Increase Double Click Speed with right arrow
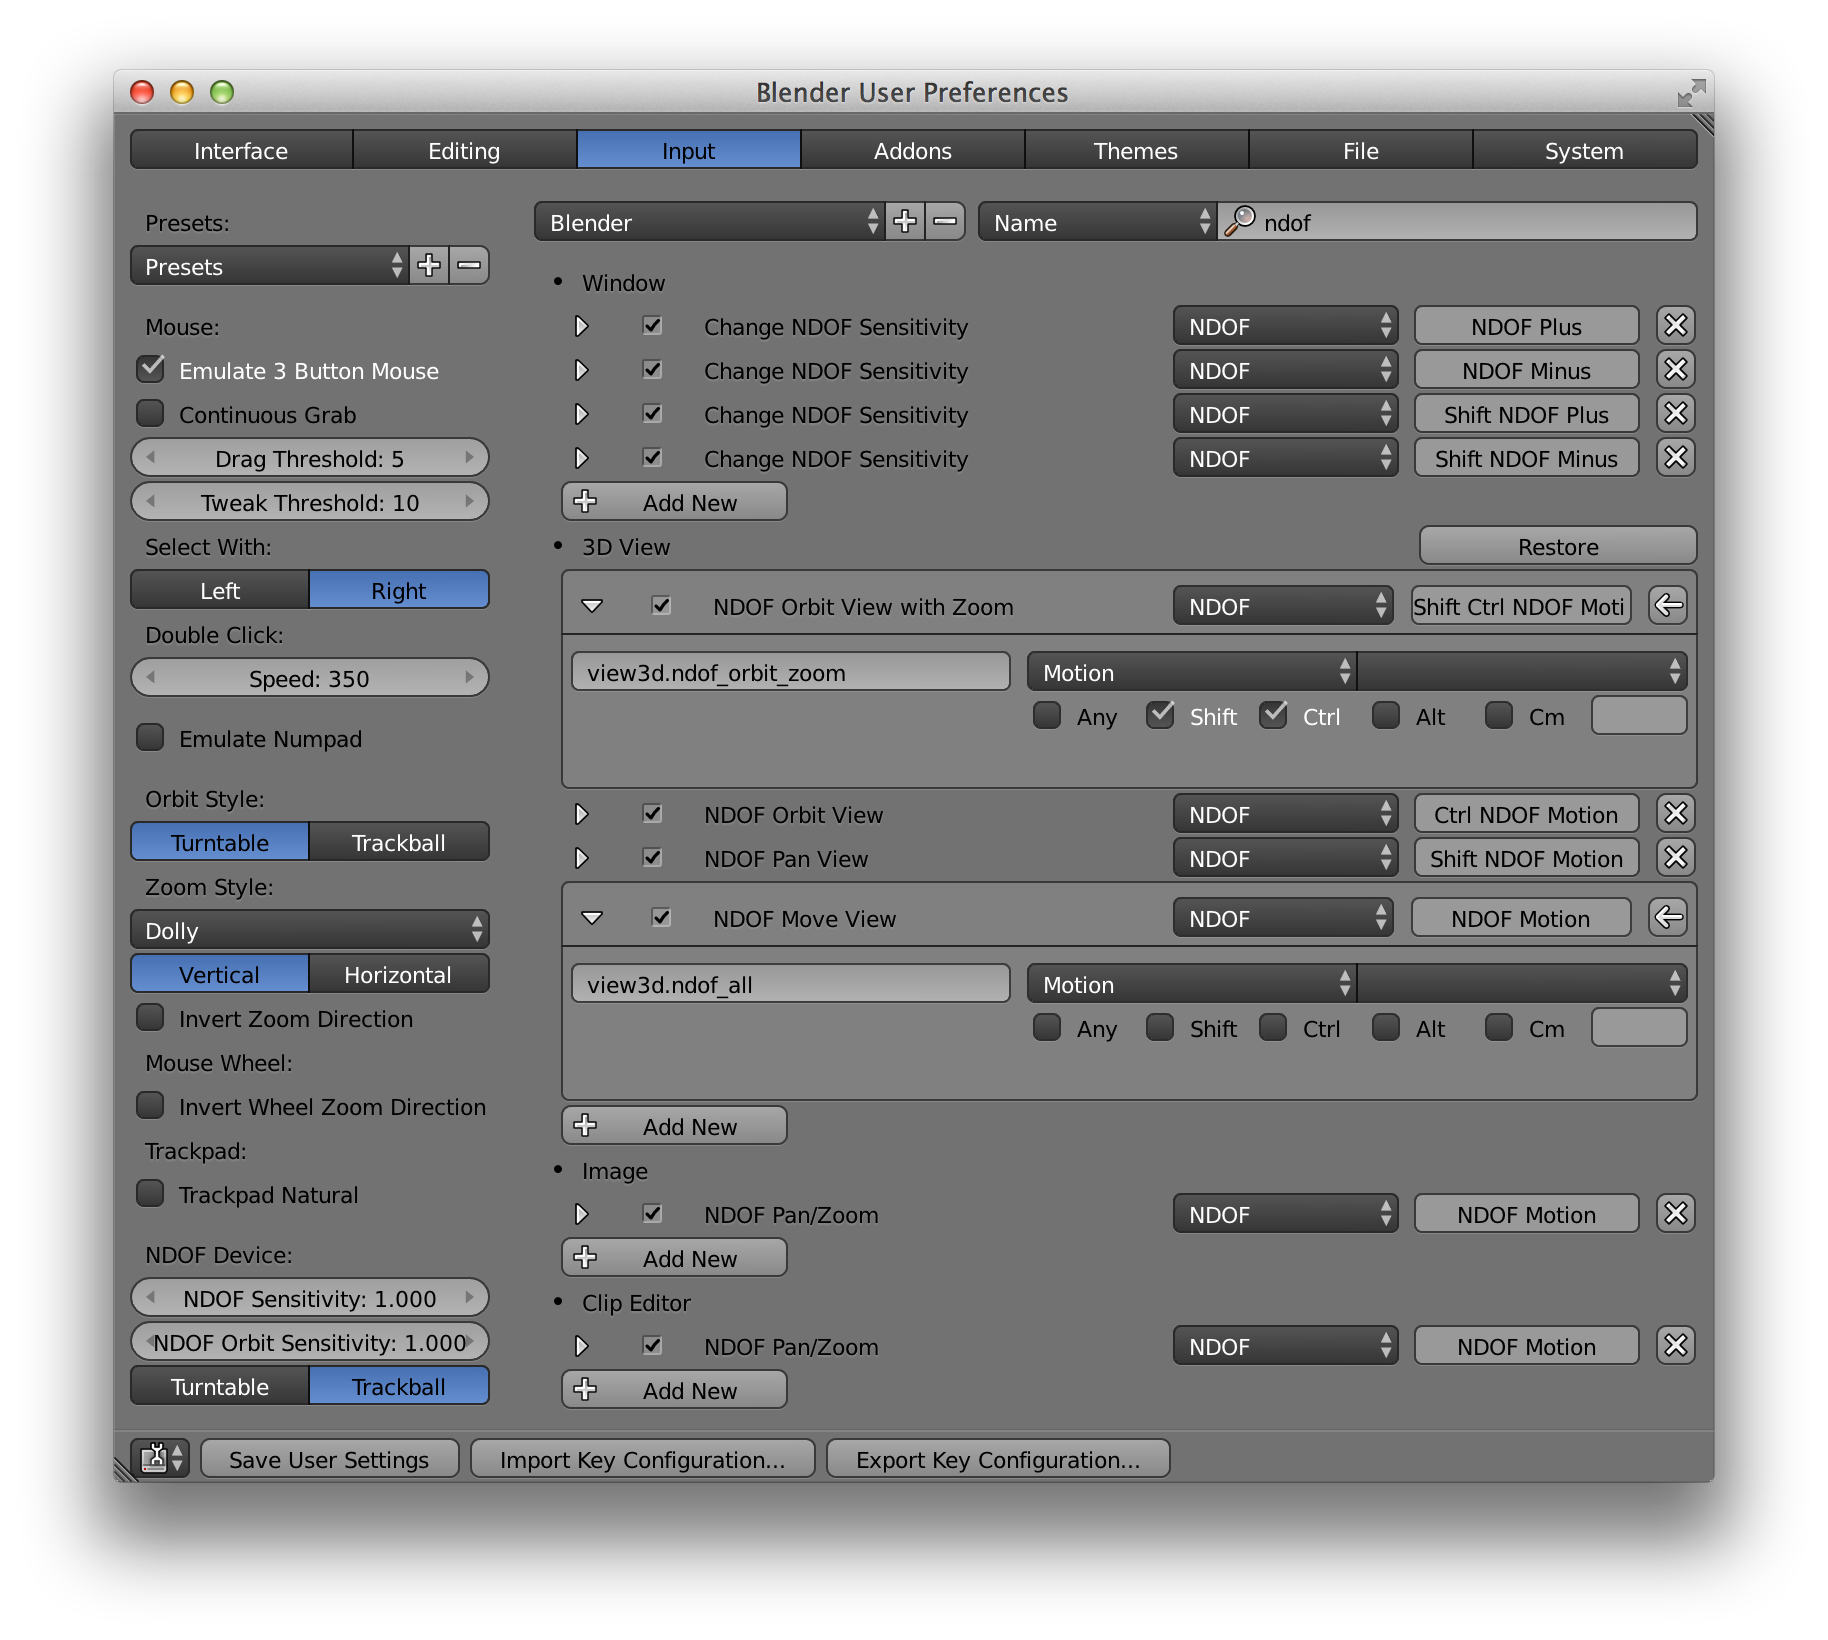 tap(469, 678)
